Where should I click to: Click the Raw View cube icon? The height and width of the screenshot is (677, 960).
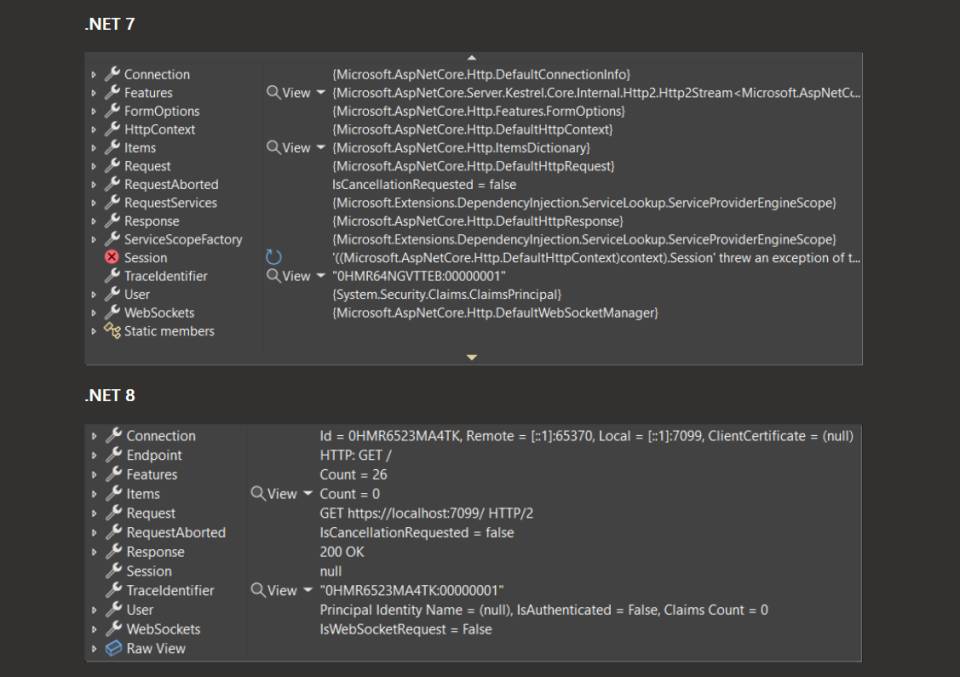point(114,648)
